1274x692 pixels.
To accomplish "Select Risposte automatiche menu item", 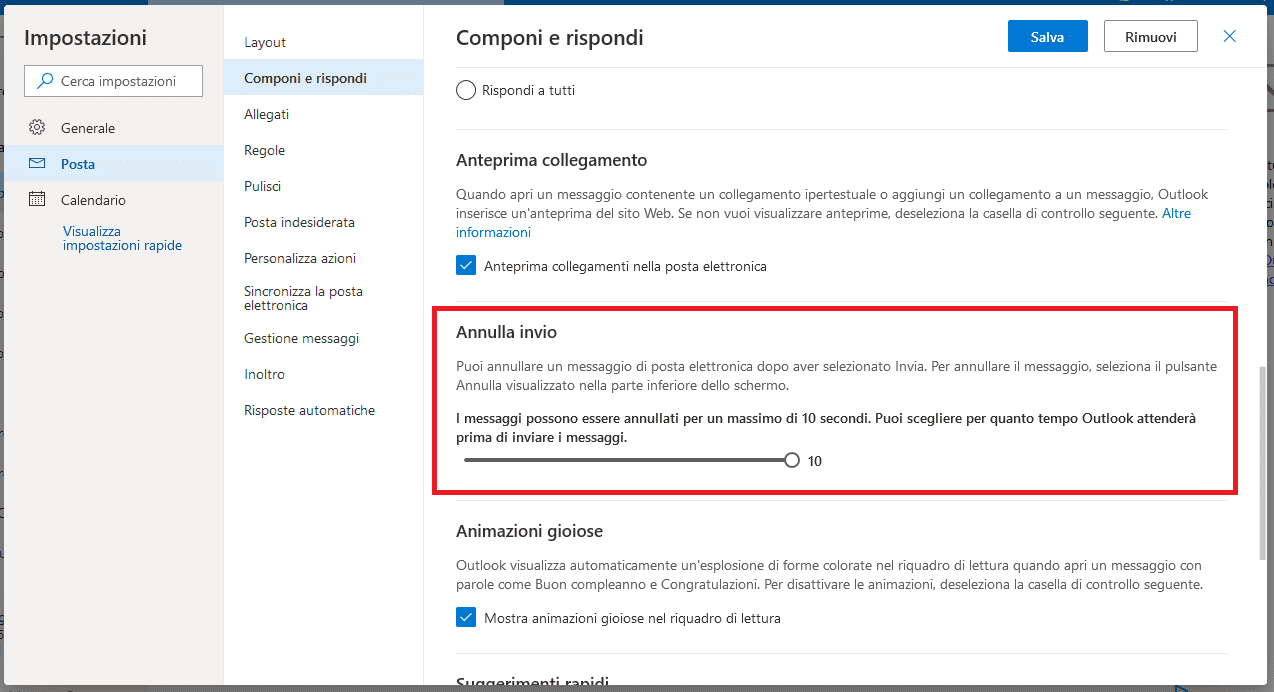I will point(309,410).
